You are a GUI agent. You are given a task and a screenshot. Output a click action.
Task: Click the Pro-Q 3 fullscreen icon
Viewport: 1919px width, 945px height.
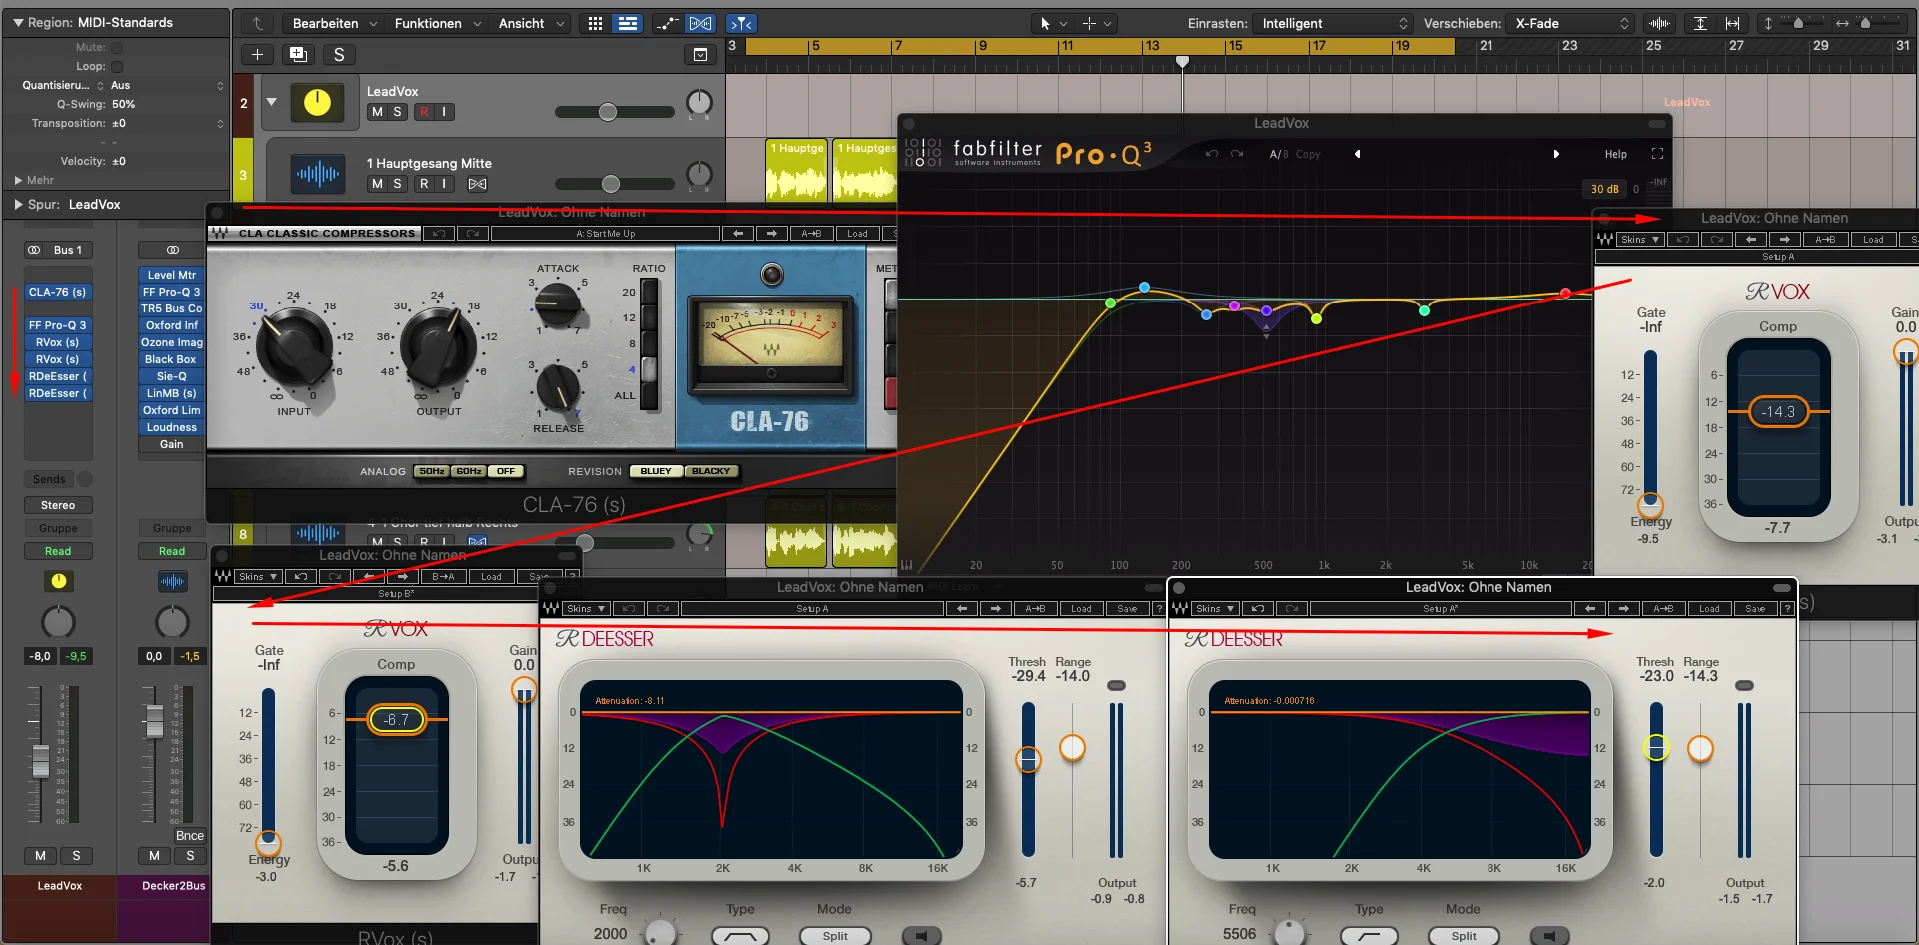coord(1657,154)
